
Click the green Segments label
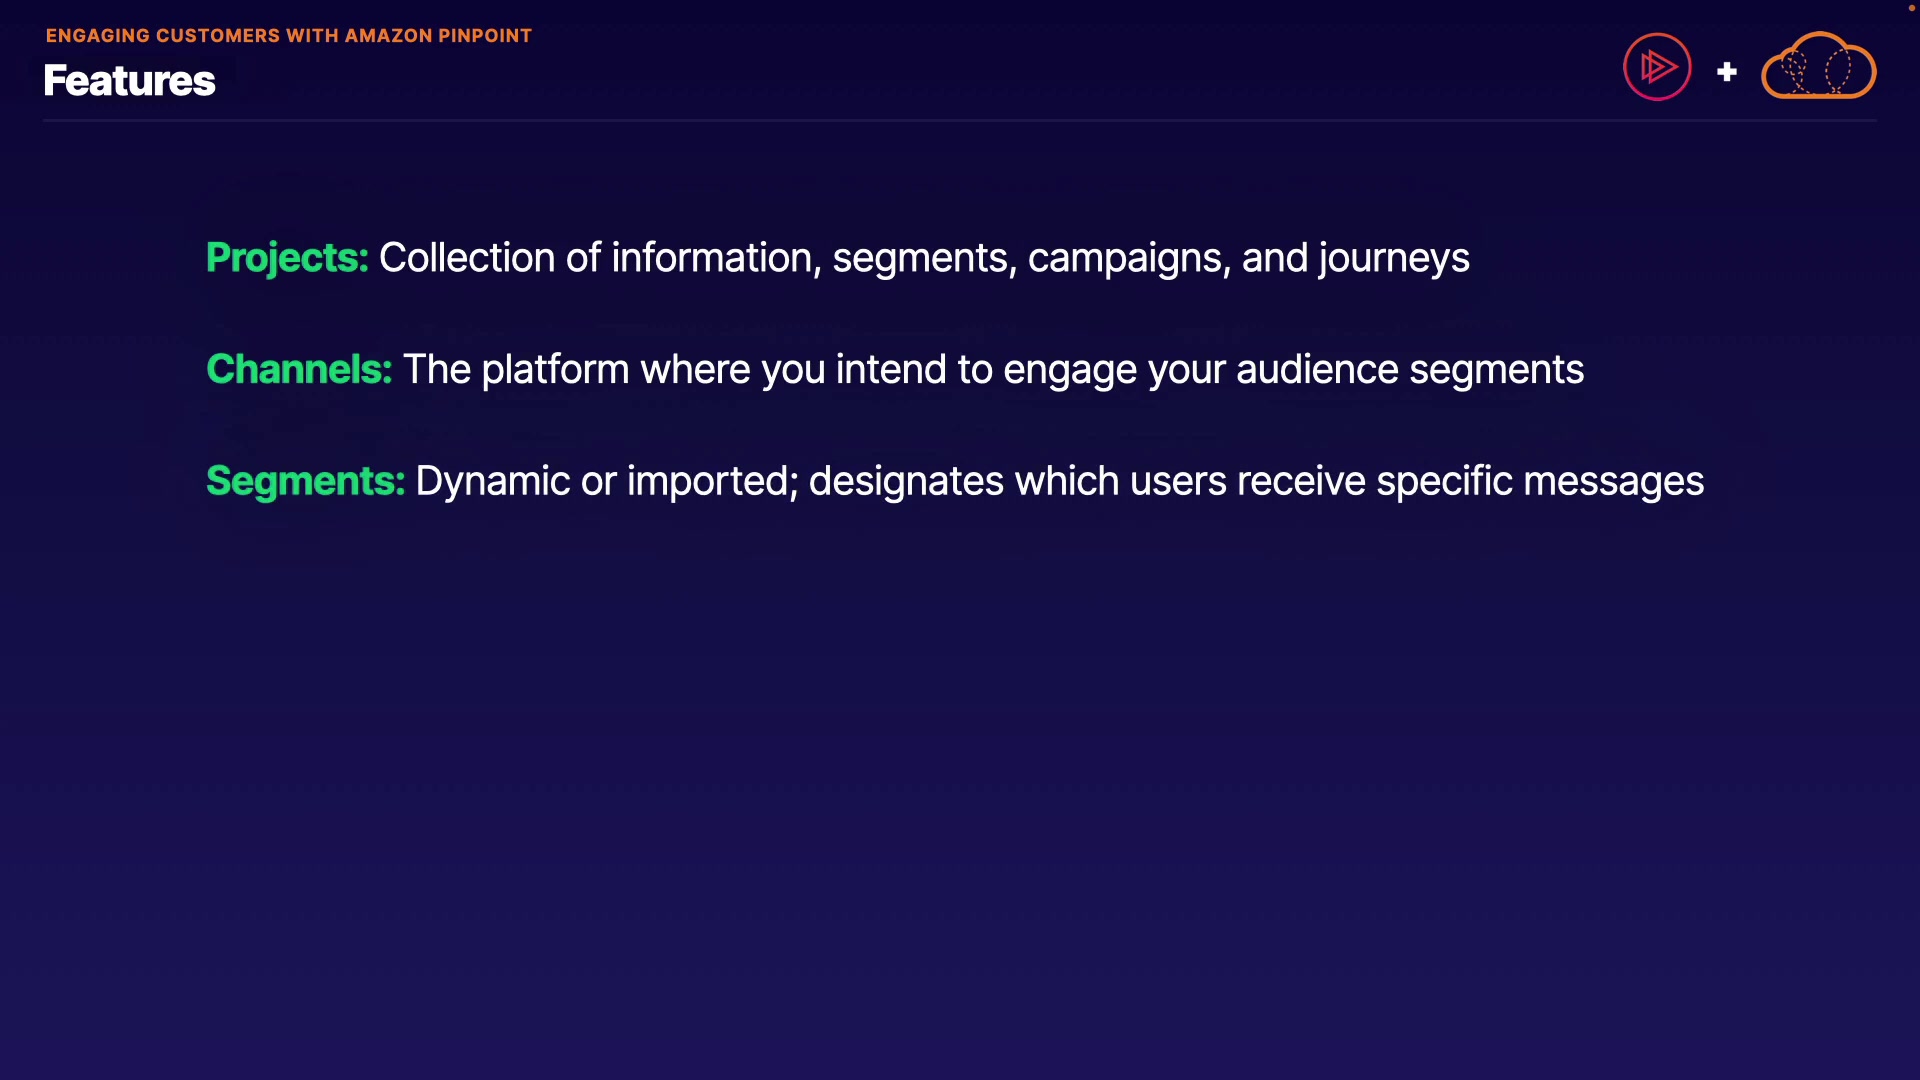click(x=305, y=482)
